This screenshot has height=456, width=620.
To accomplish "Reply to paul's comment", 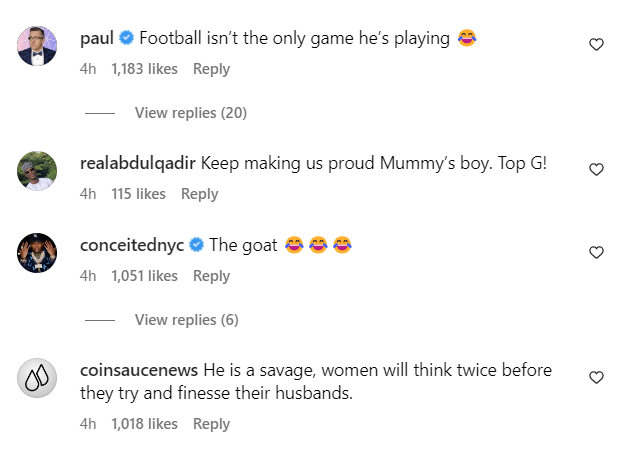I will pyautogui.click(x=211, y=69).
